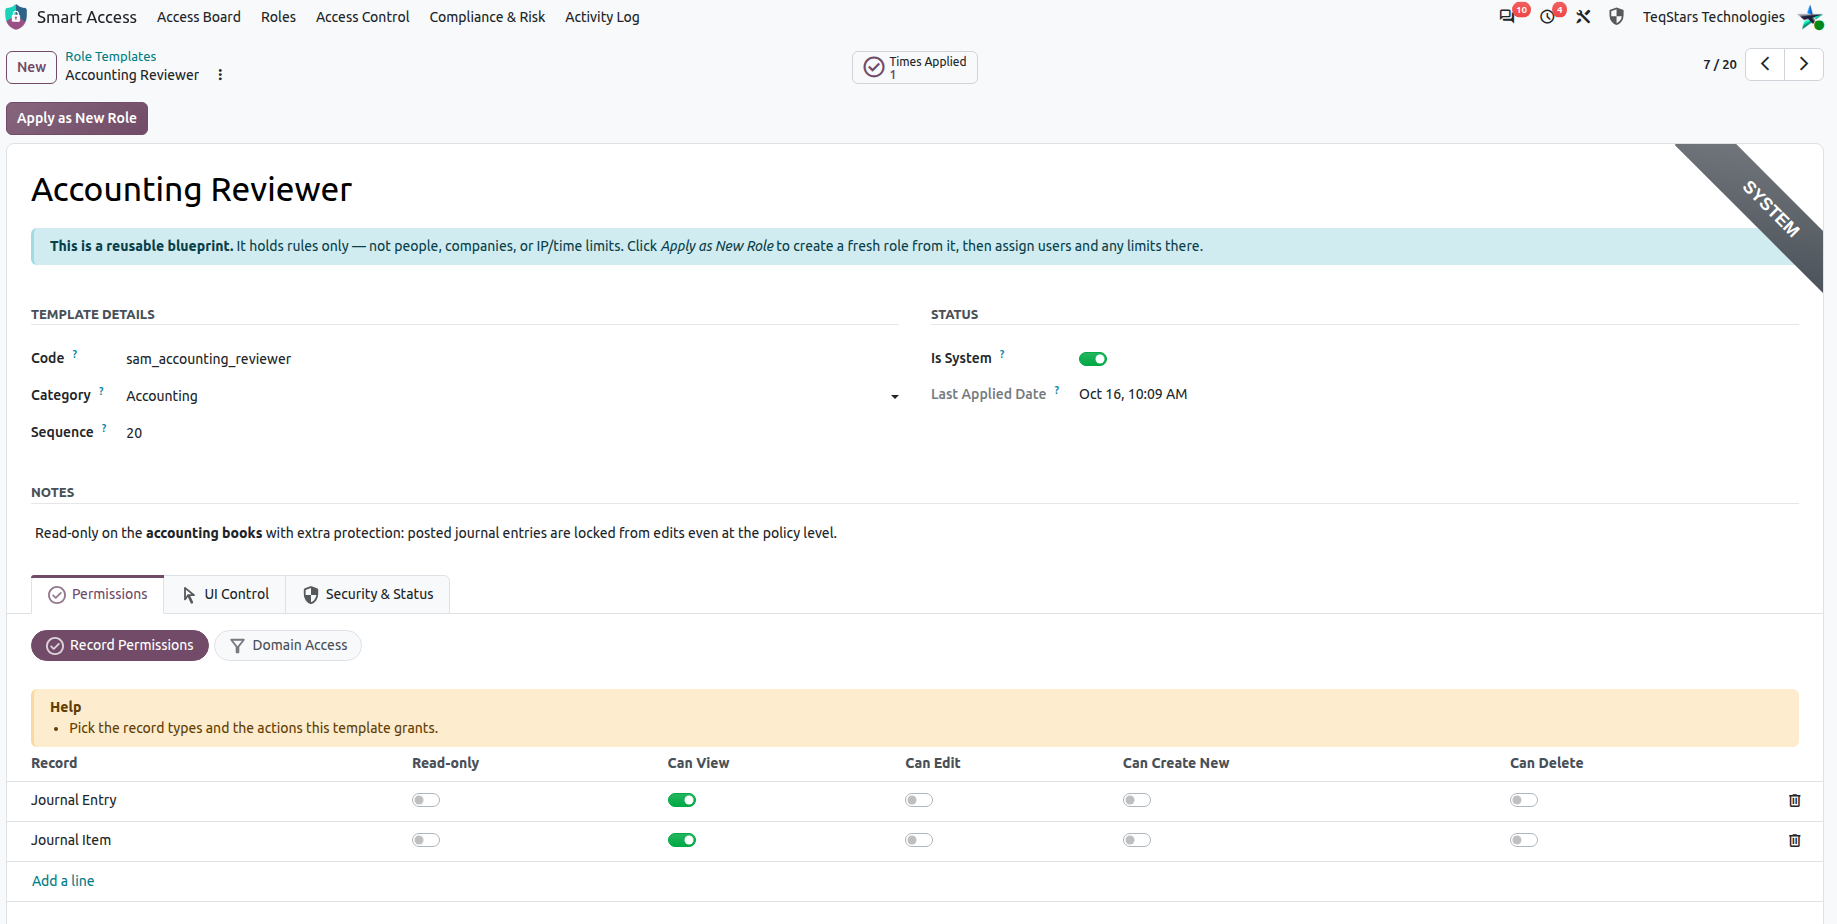
Task: Enable Can Edit for Journal Entry
Action: tap(919, 800)
